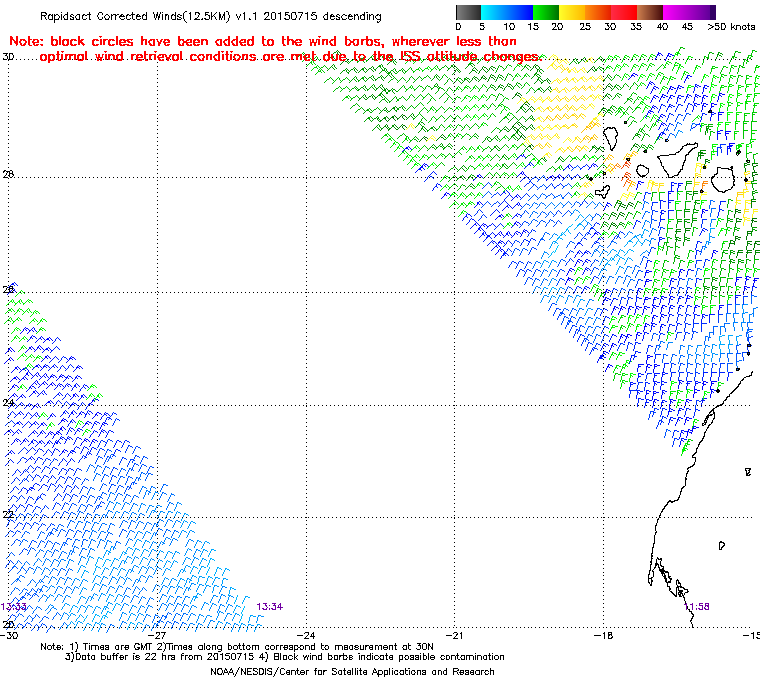Screen dimensions: 760x688
Task: Click the '35' label under the color scale
Action: click(636, 27)
